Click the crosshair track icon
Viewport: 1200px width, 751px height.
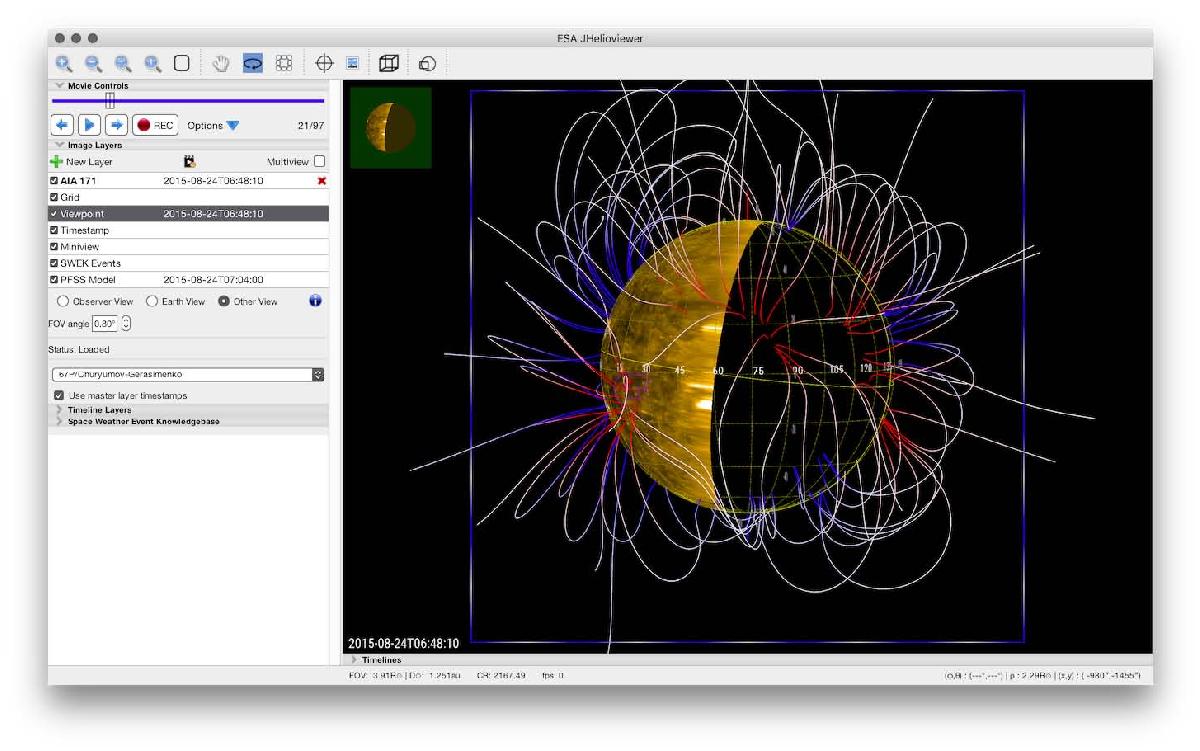pyautogui.click(x=323, y=63)
